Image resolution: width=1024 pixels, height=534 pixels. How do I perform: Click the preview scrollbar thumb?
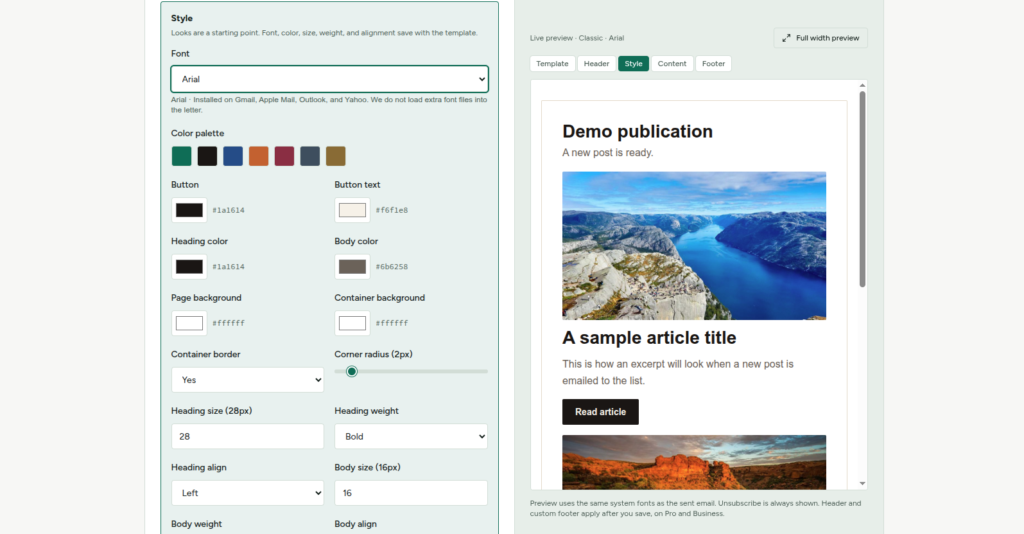(x=862, y=189)
